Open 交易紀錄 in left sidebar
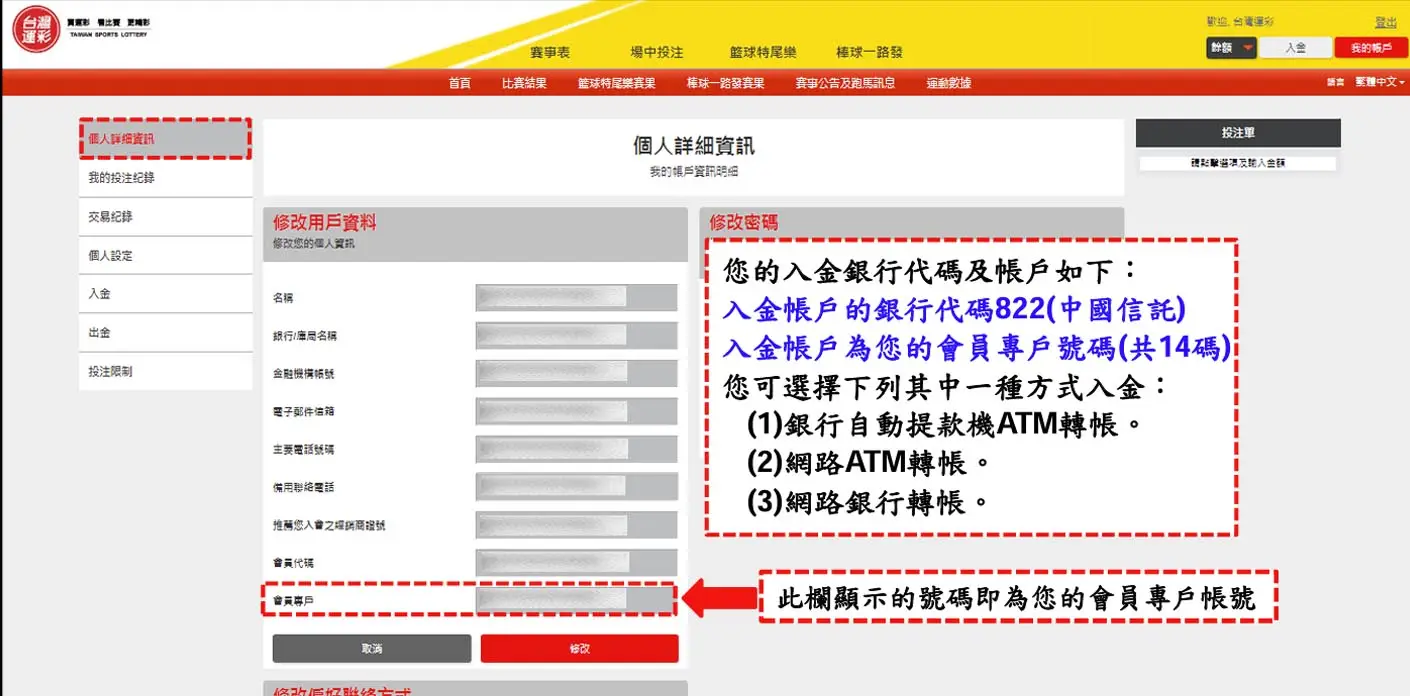1410x696 pixels. click(110, 217)
